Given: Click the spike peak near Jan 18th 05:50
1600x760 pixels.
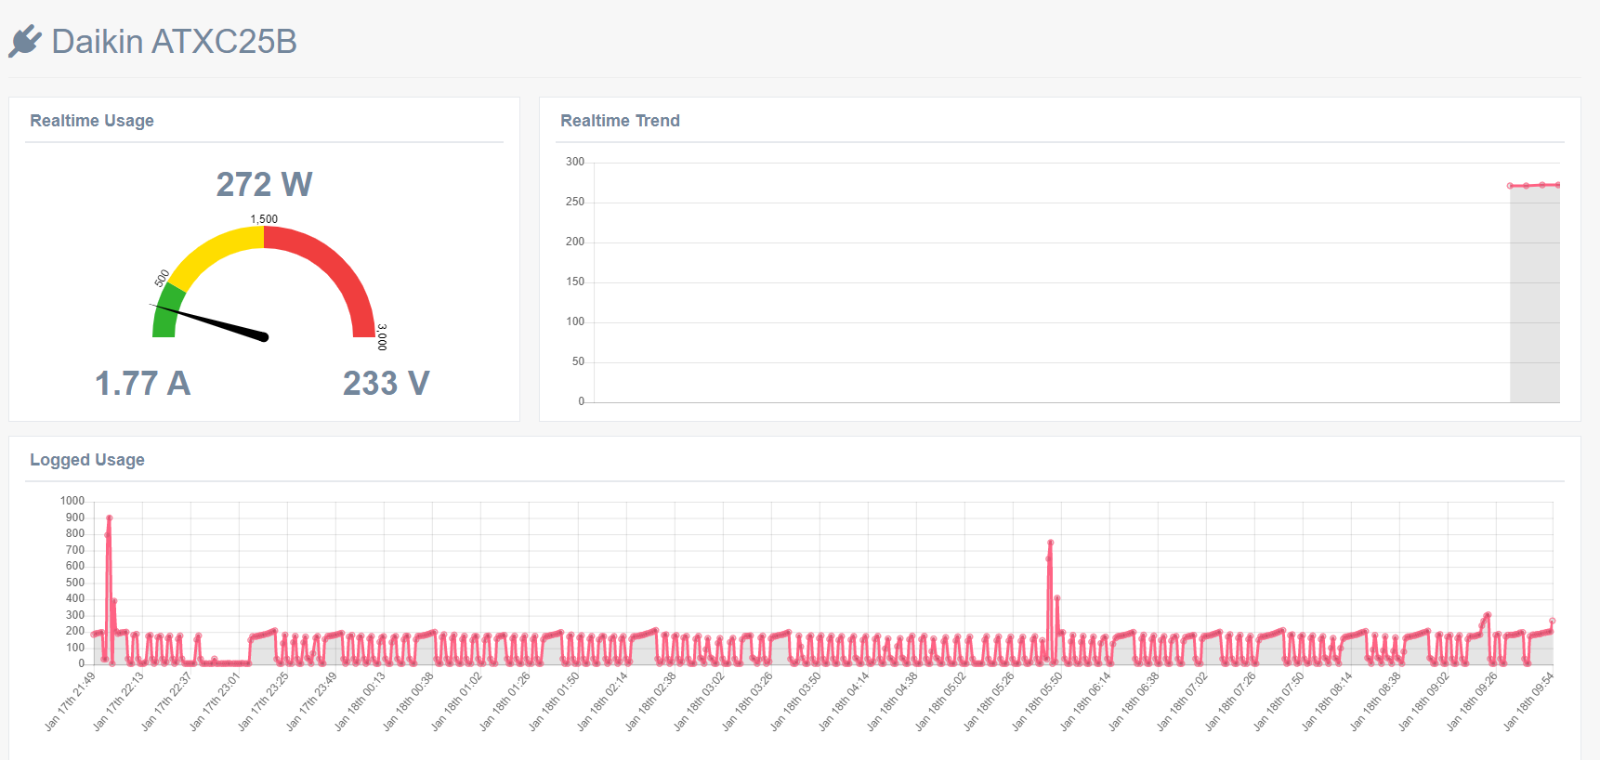Looking at the screenshot, I should coord(1050,543).
